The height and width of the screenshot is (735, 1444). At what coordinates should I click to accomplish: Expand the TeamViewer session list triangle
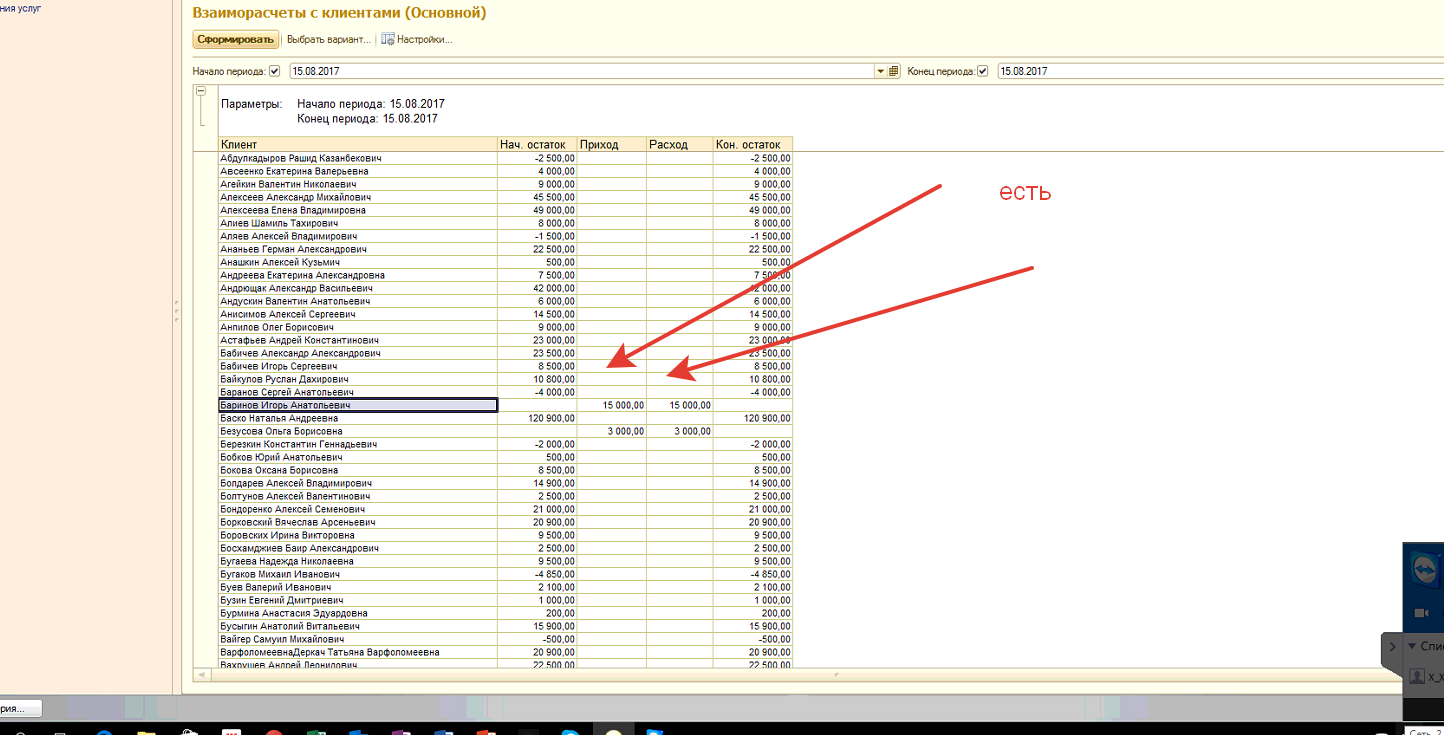(x=1412, y=647)
